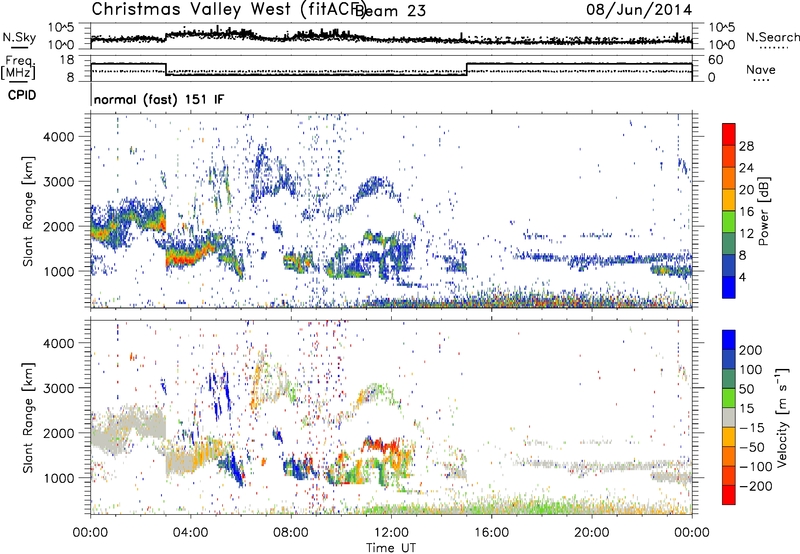This screenshot has width=800, height=554.
Task: Click the 'CPID' label
Action: (x=22, y=95)
